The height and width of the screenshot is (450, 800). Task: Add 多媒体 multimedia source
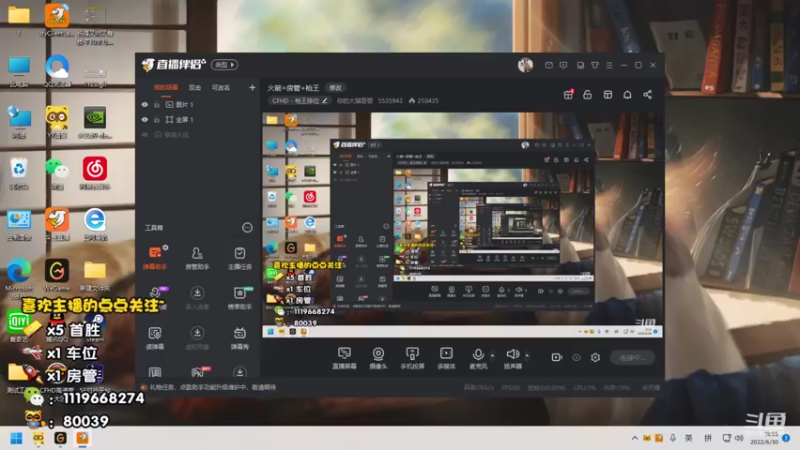coord(446,358)
